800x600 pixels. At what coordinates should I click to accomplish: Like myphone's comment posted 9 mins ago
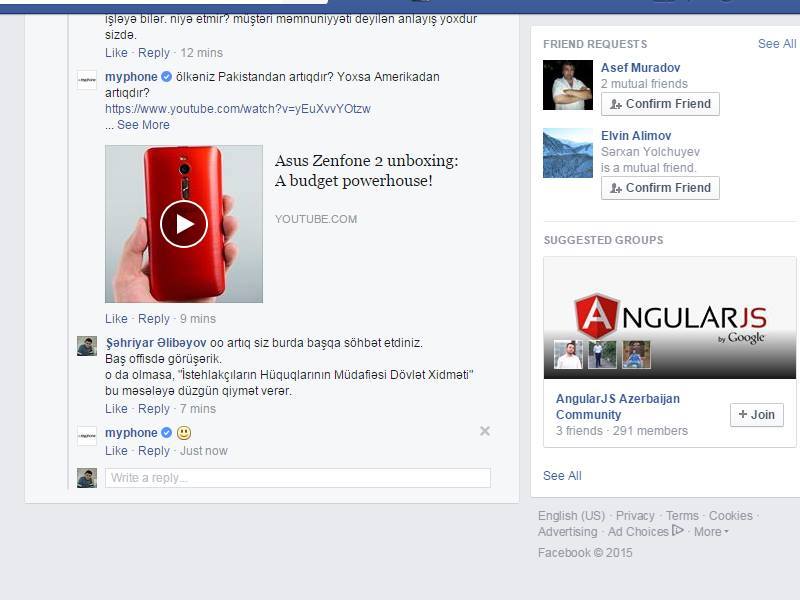(116, 319)
